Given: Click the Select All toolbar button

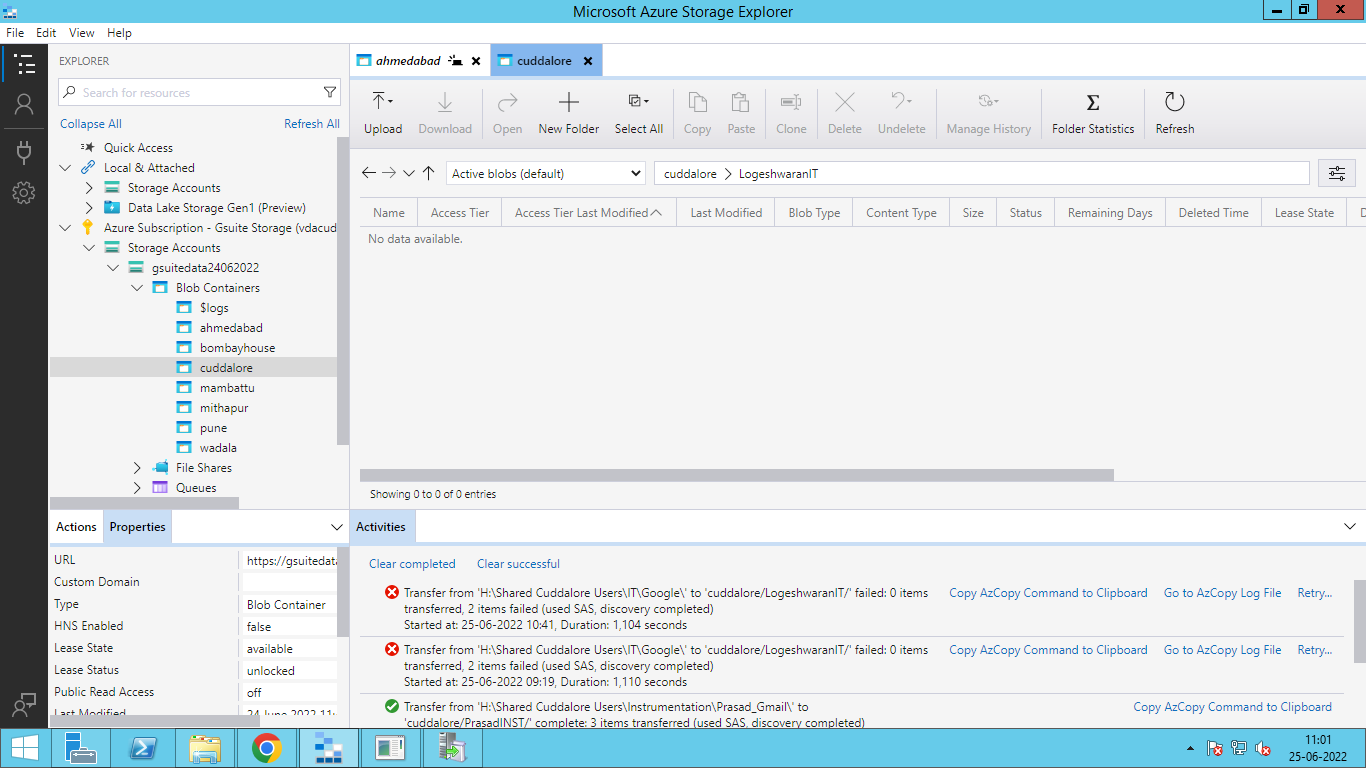Looking at the screenshot, I should tap(639, 113).
